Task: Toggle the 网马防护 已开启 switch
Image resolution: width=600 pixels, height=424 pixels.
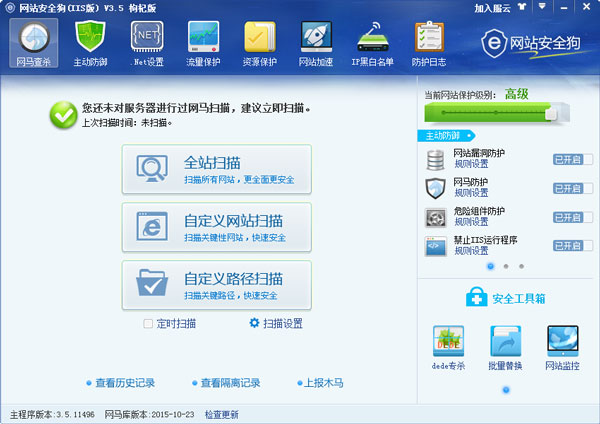Action: point(572,188)
